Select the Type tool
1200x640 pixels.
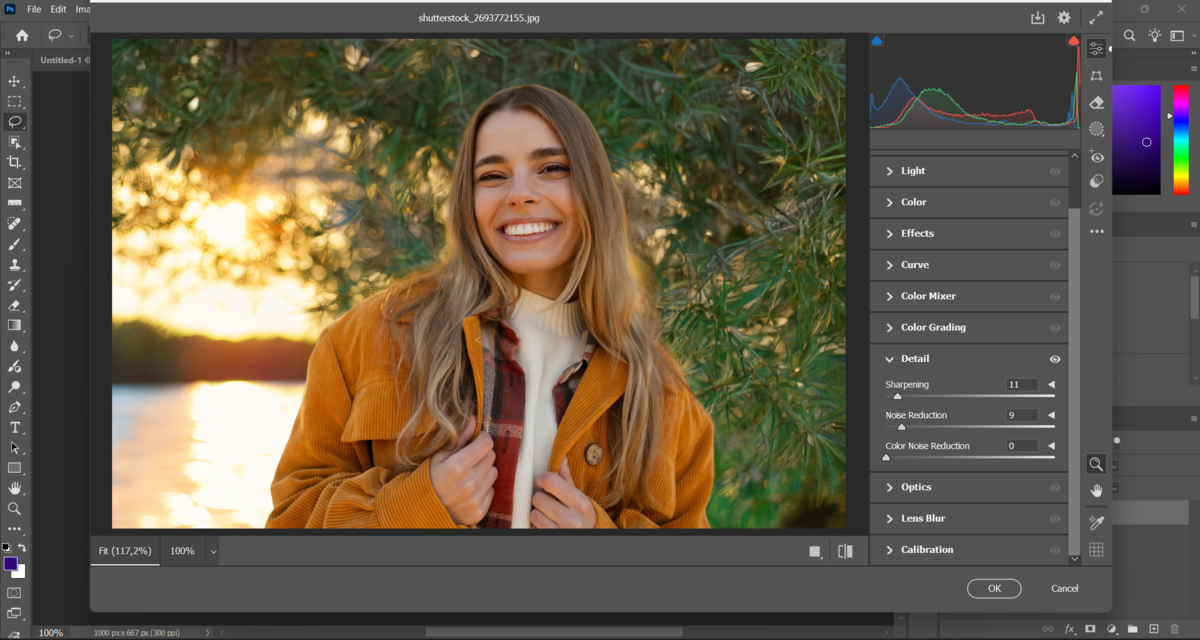(14, 427)
